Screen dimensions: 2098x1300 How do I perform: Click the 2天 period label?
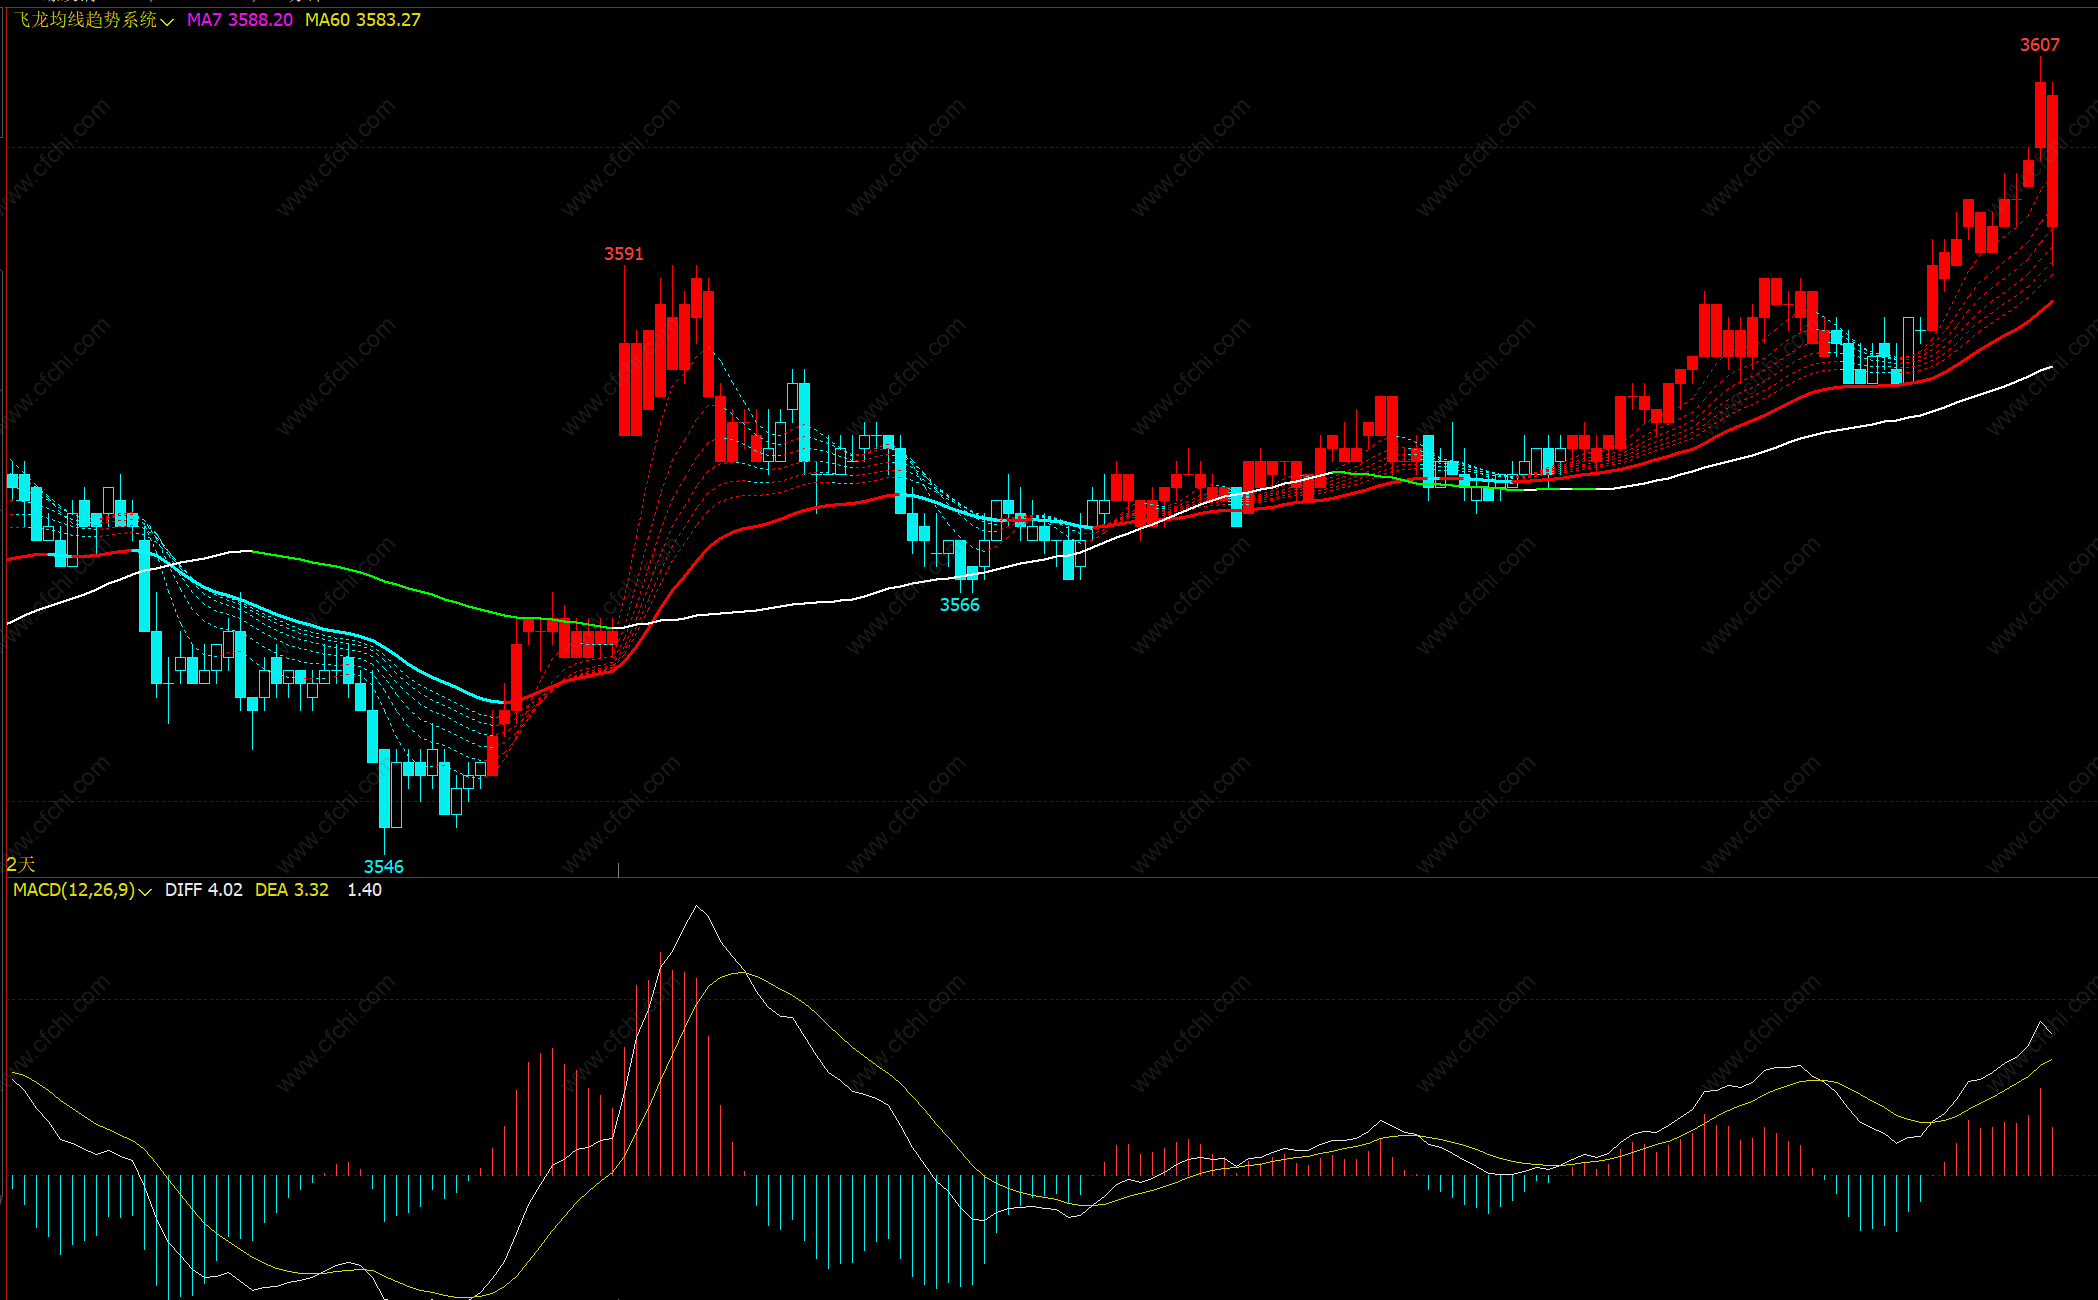[x=20, y=864]
